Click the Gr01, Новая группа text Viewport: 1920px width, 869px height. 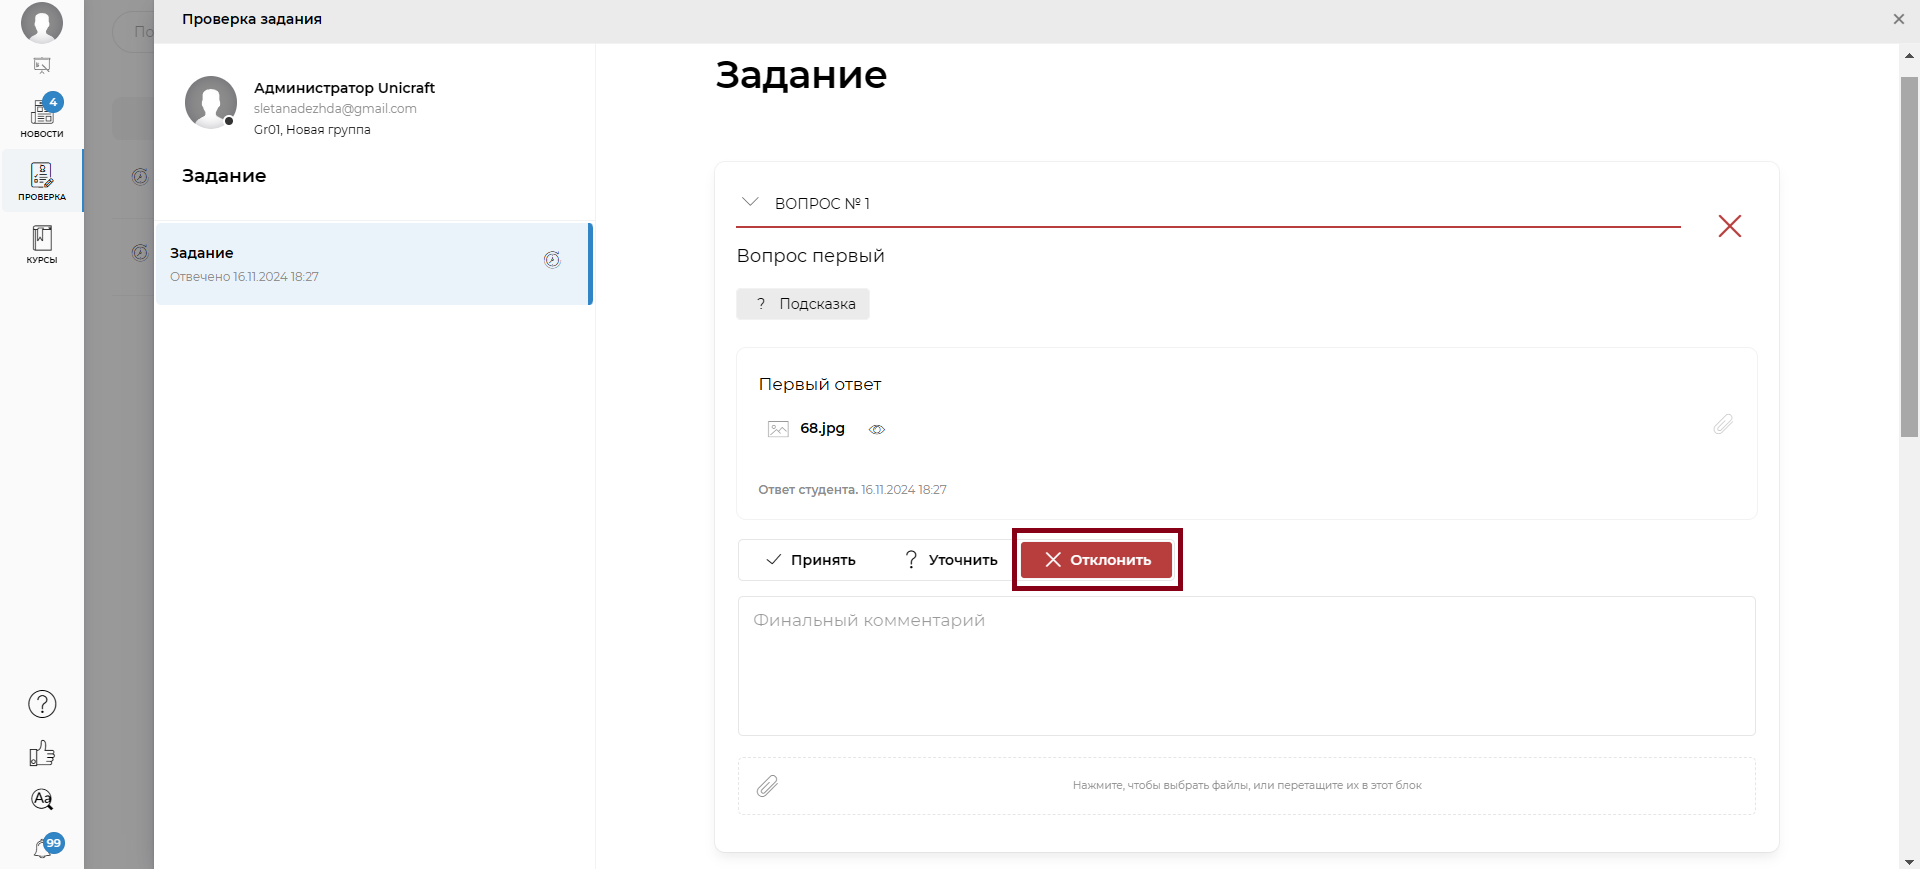(312, 130)
